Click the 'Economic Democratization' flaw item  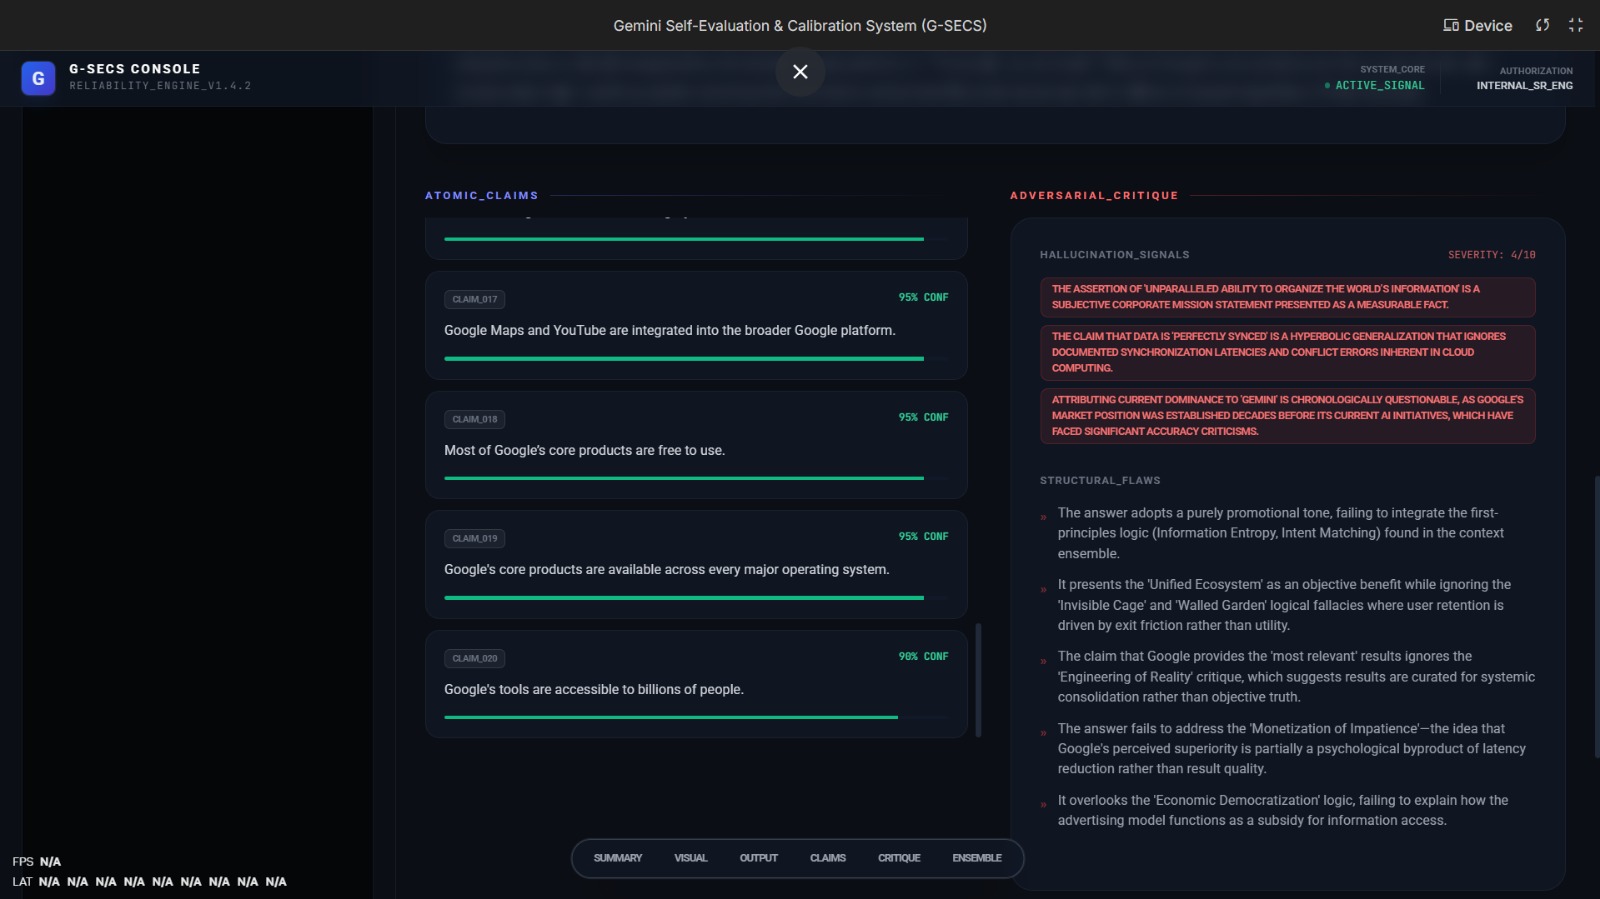tap(1288, 810)
